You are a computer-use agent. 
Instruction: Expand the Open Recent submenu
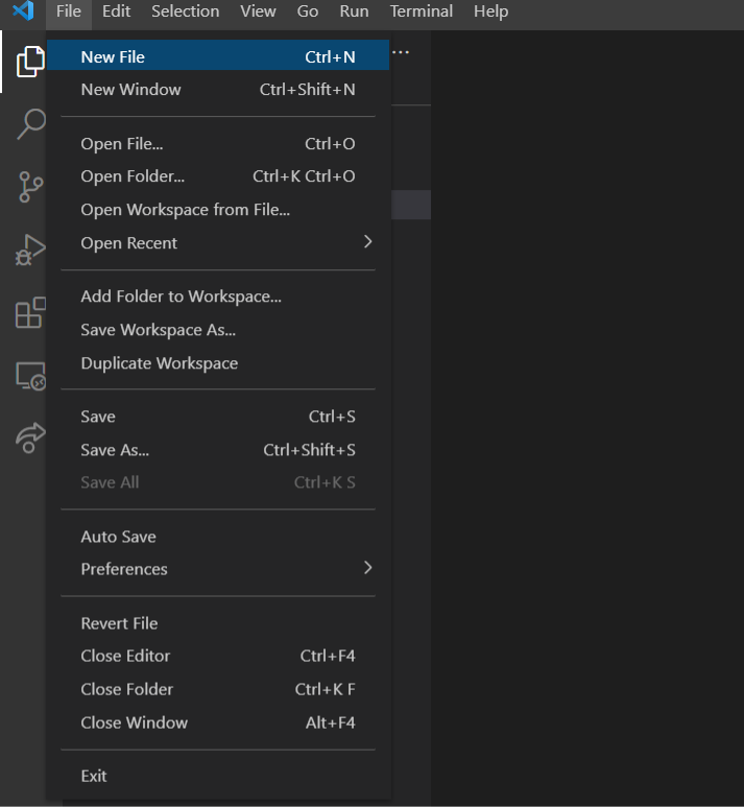point(218,243)
